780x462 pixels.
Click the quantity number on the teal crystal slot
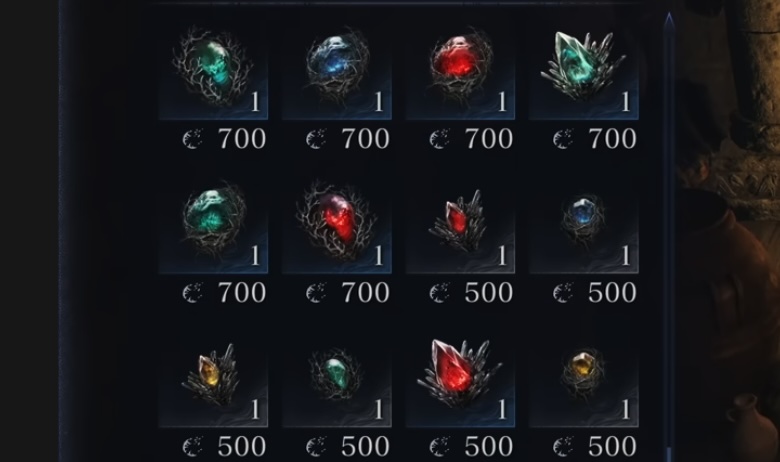click(x=626, y=102)
